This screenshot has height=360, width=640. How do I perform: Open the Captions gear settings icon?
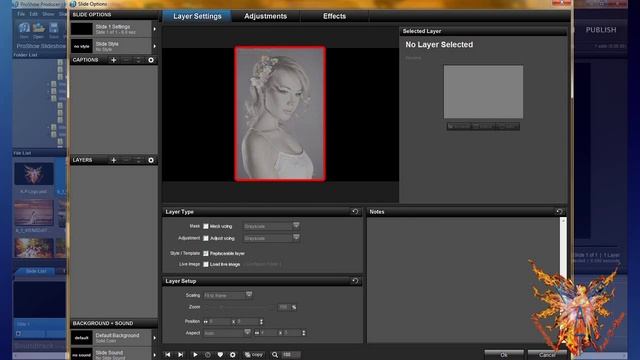151,60
